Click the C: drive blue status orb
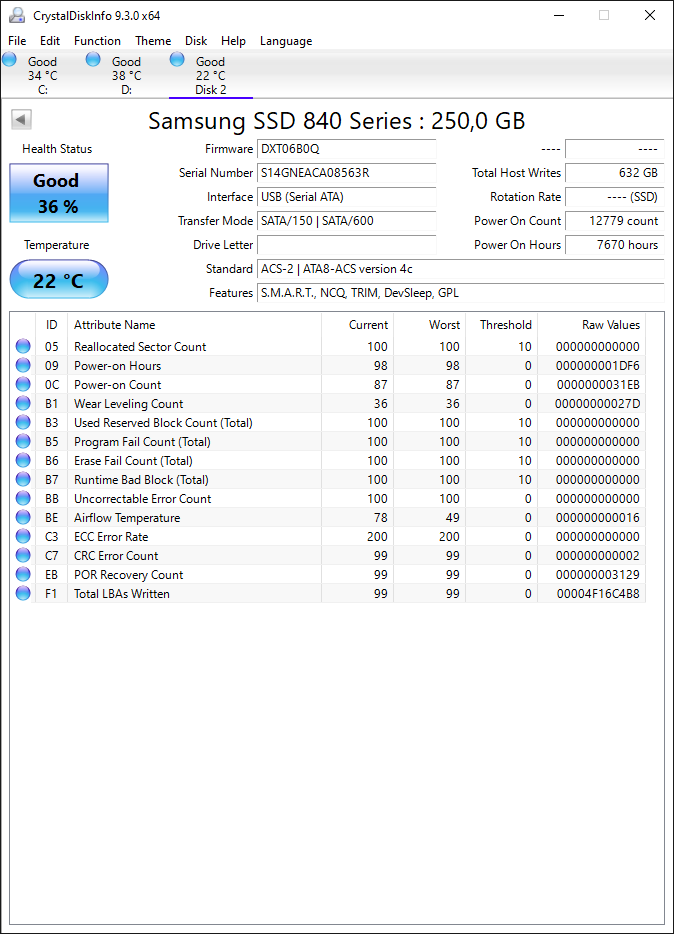This screenshot has height=934, width=674. pyautogui.click(x=10, y=59)
